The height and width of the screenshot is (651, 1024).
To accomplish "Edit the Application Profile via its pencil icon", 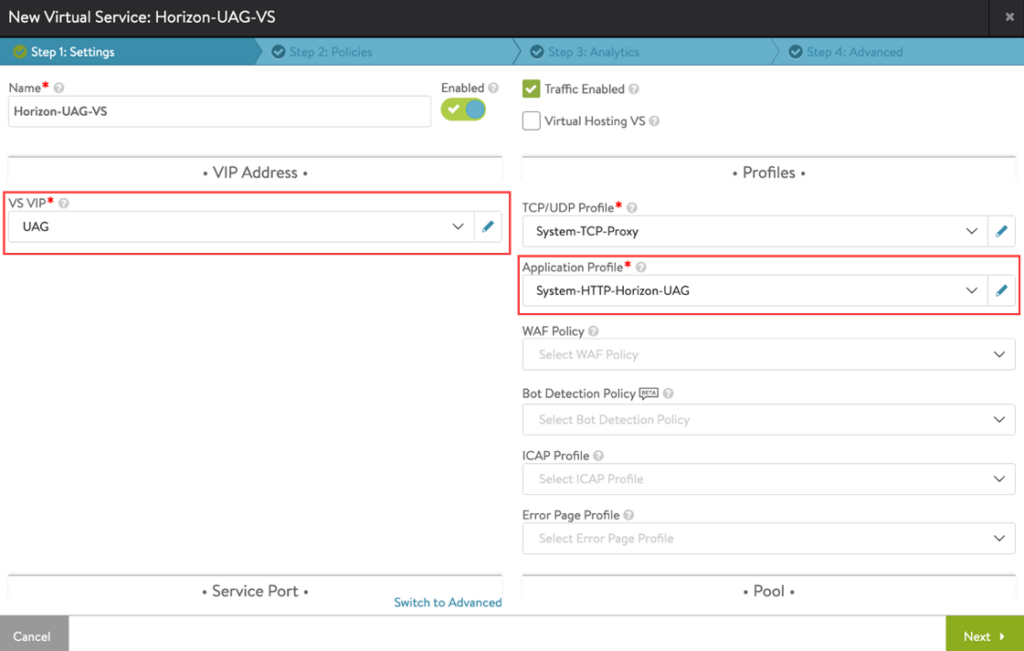I will pyautogui.click(x=1002, y=290).
